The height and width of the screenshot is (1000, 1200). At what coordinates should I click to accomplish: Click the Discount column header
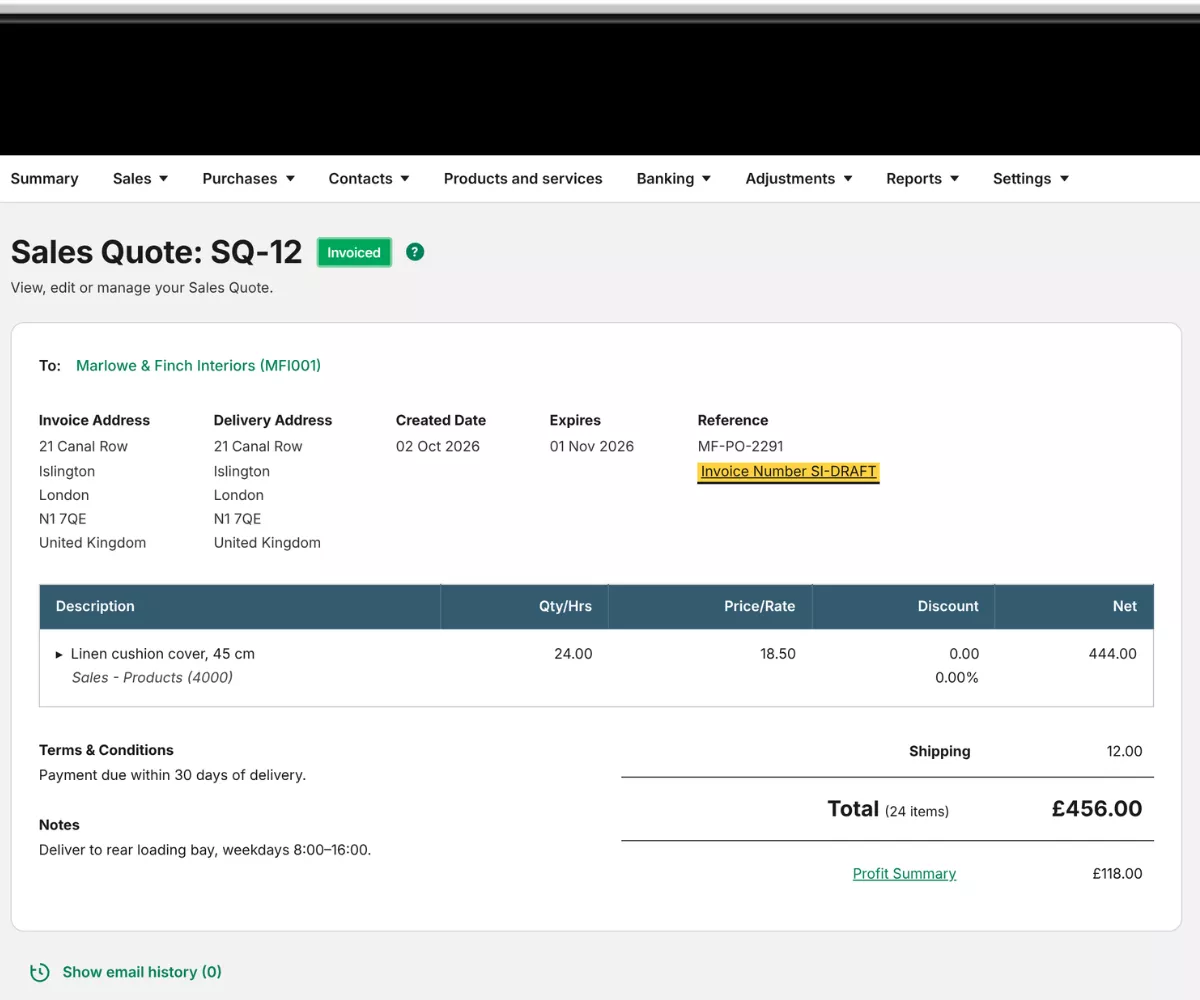(x=903, y=607)
